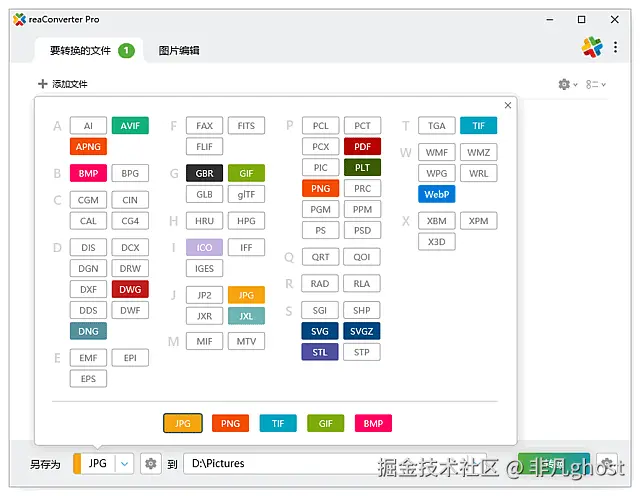The height and width of the screenshot is (496, 640).
Task: Select the AI format
Action: point(88,126)
